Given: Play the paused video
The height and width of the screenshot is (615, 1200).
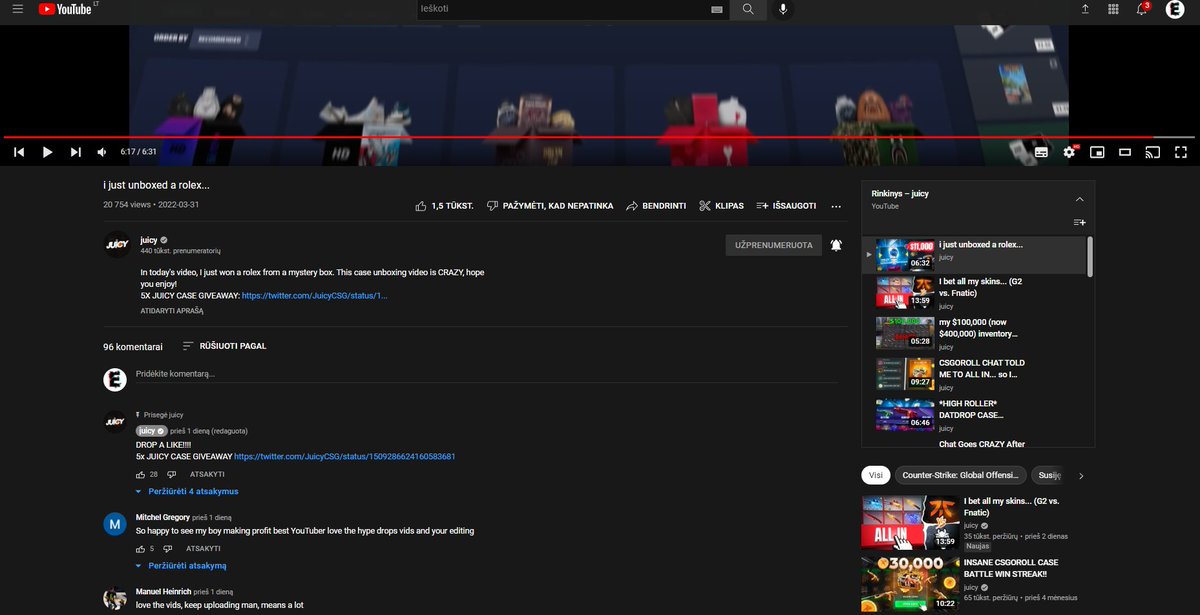Looking at the screenshot, I should tap(47, 152).
